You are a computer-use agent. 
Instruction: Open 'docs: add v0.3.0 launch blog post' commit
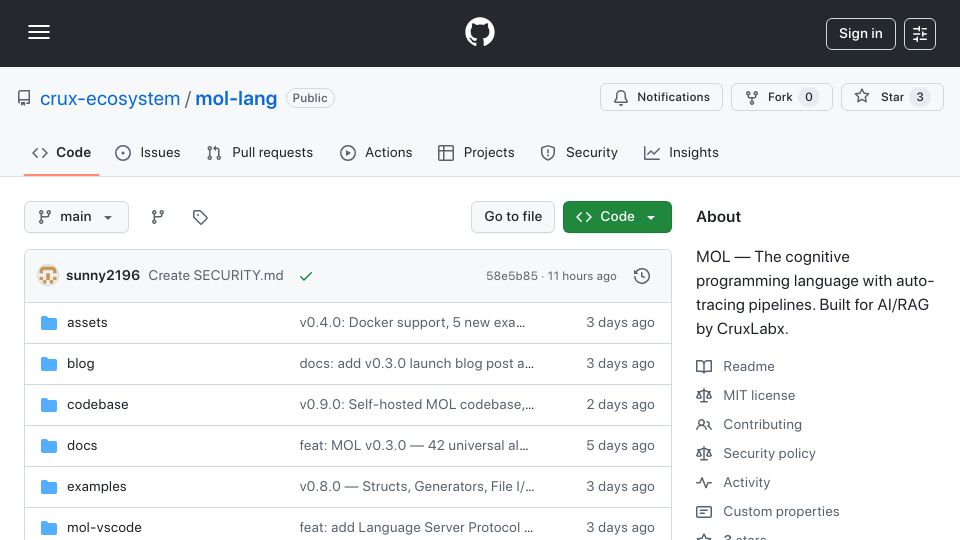[x=416, y=364]
